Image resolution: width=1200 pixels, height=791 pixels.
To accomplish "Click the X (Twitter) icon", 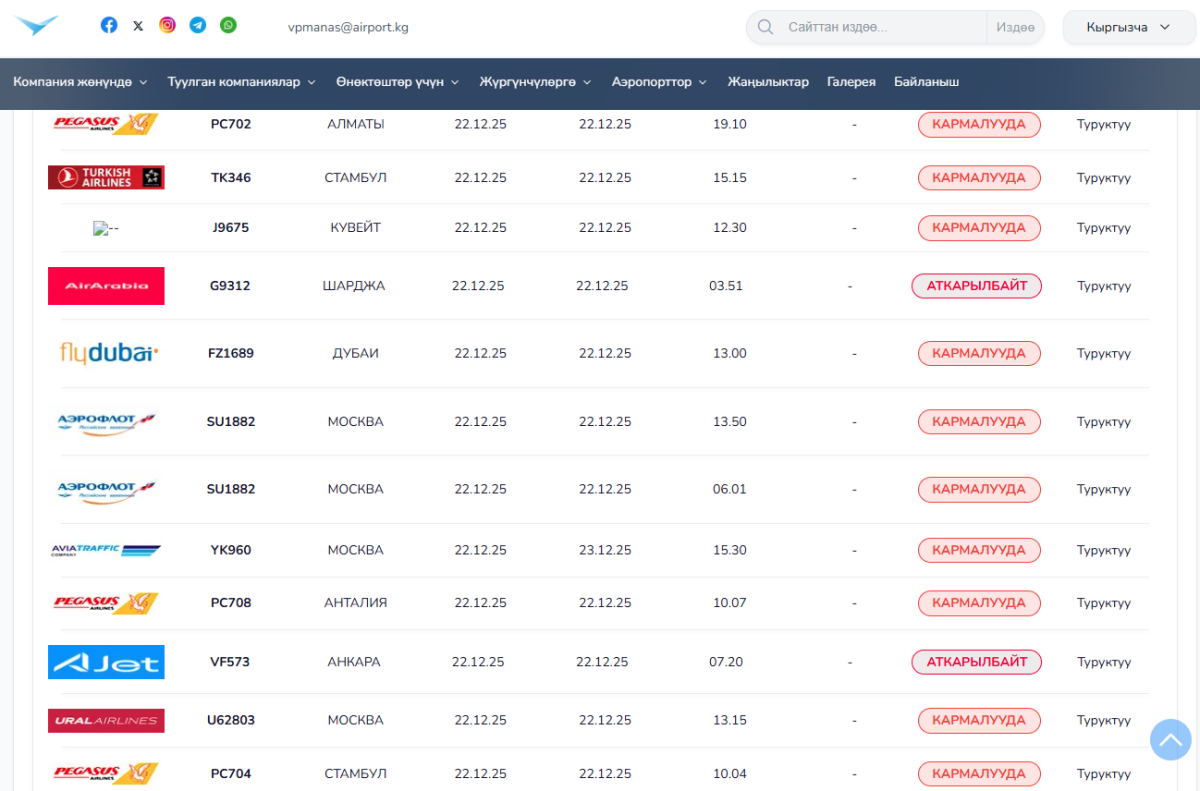I will (x=138, y=26).
